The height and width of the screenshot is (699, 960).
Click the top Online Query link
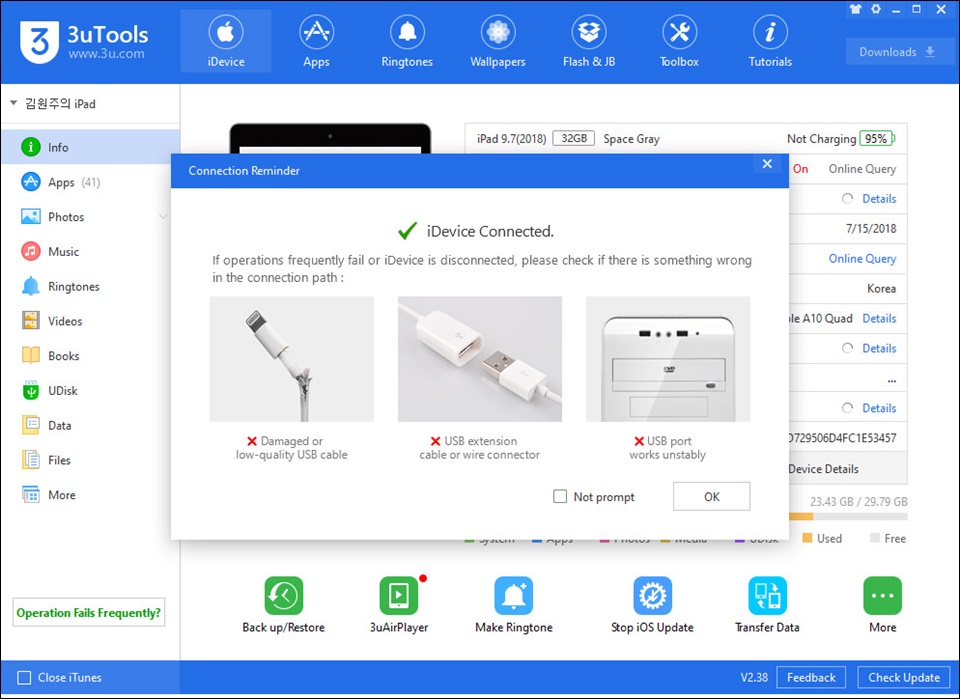(862, 169)
